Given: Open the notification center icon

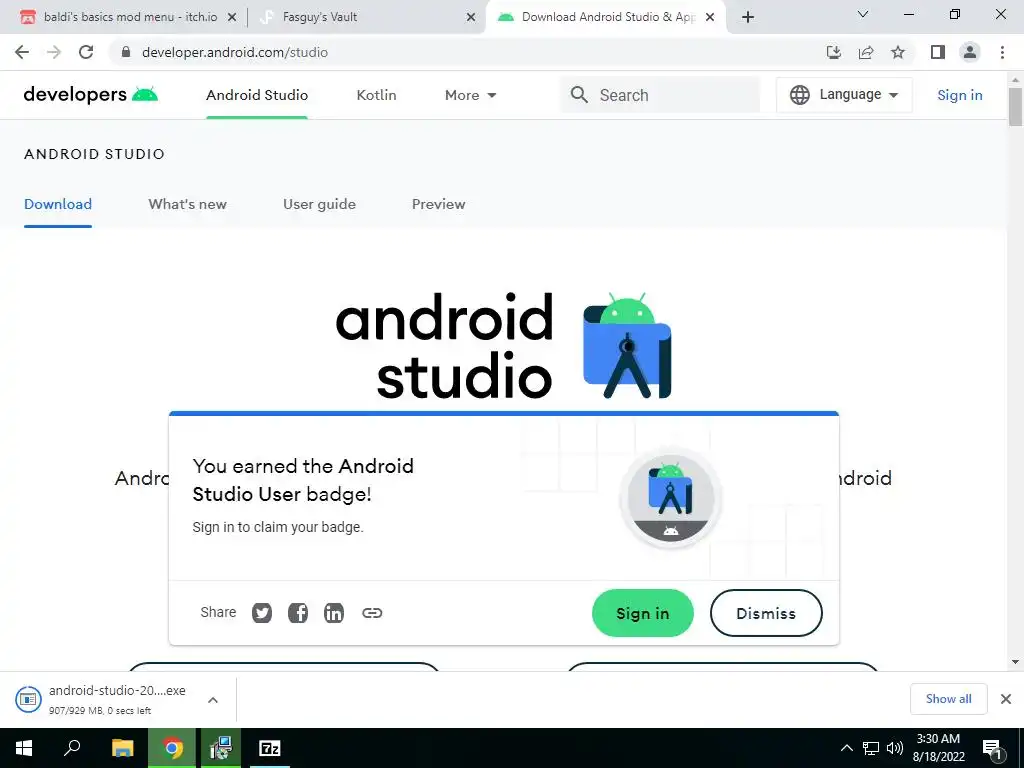Looking at the screenshot, I should tap(993, 748).
